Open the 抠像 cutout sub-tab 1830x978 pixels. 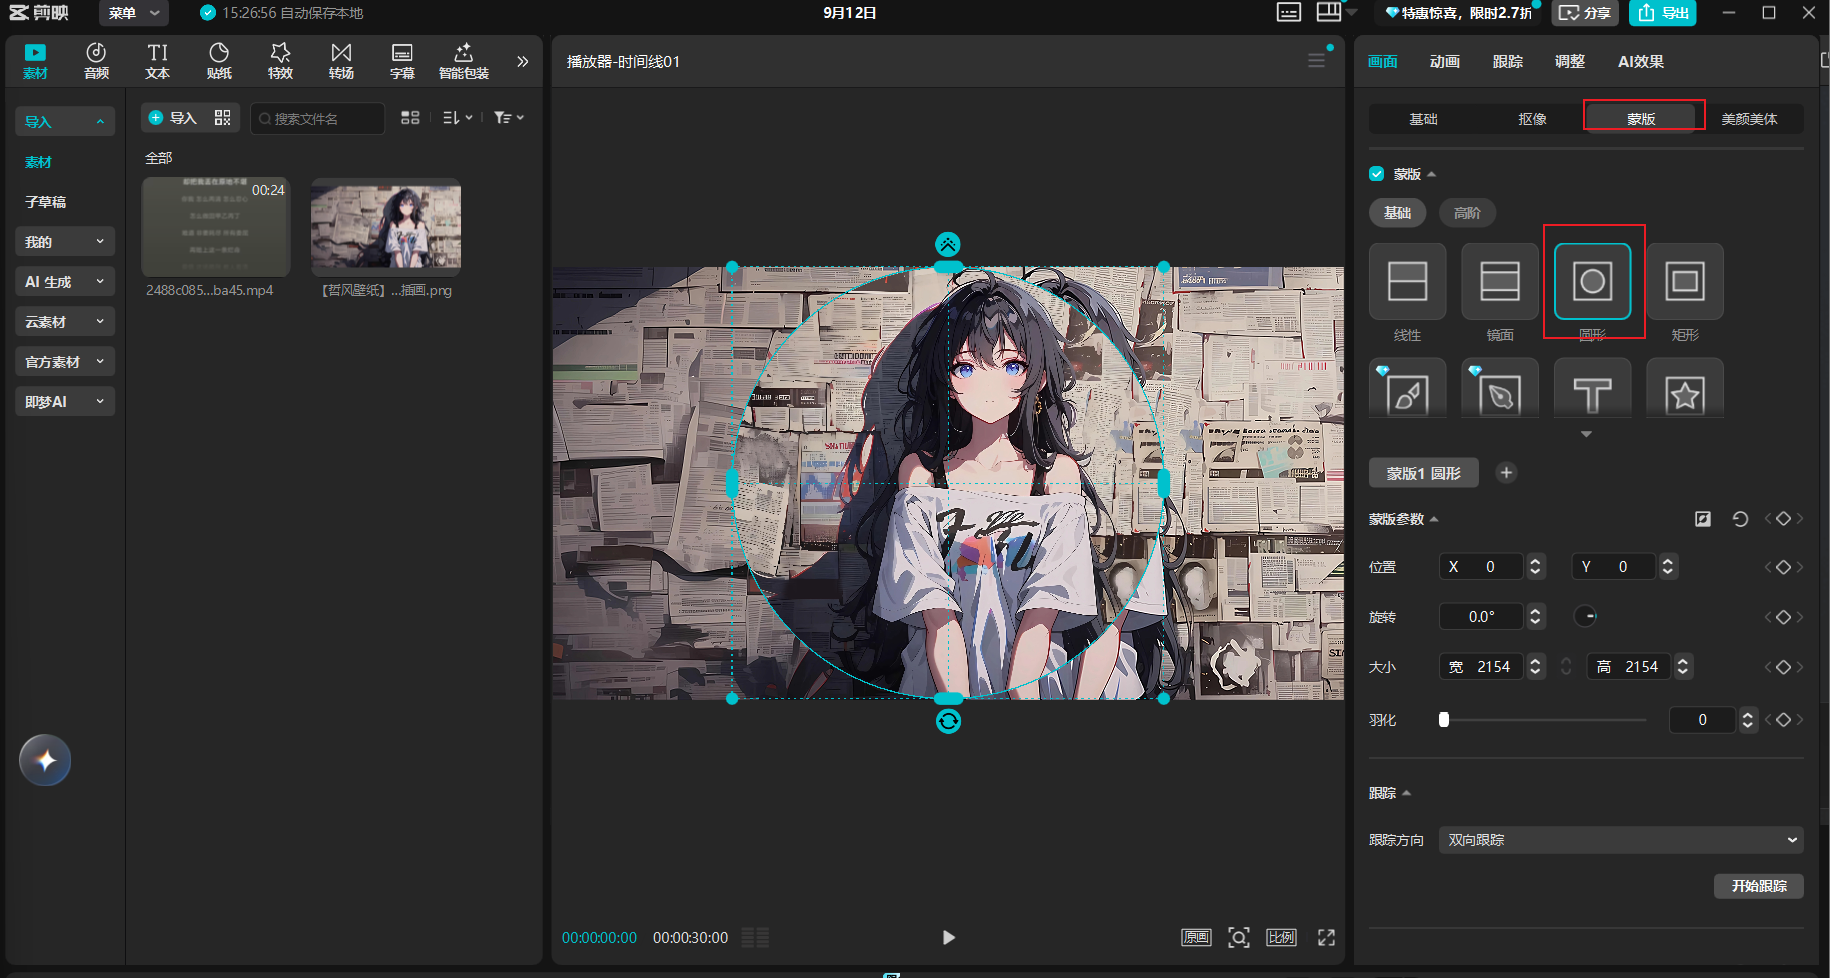click(x=1532, y=119)
